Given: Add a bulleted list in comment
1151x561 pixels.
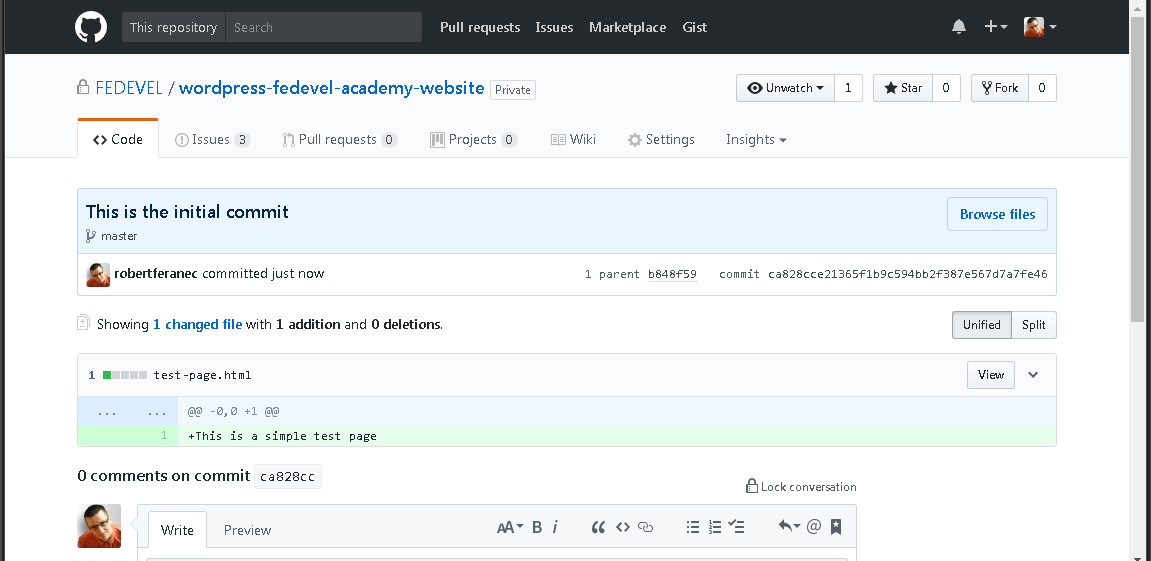Looking at the screenshot, I should click(x=692, y=527).
